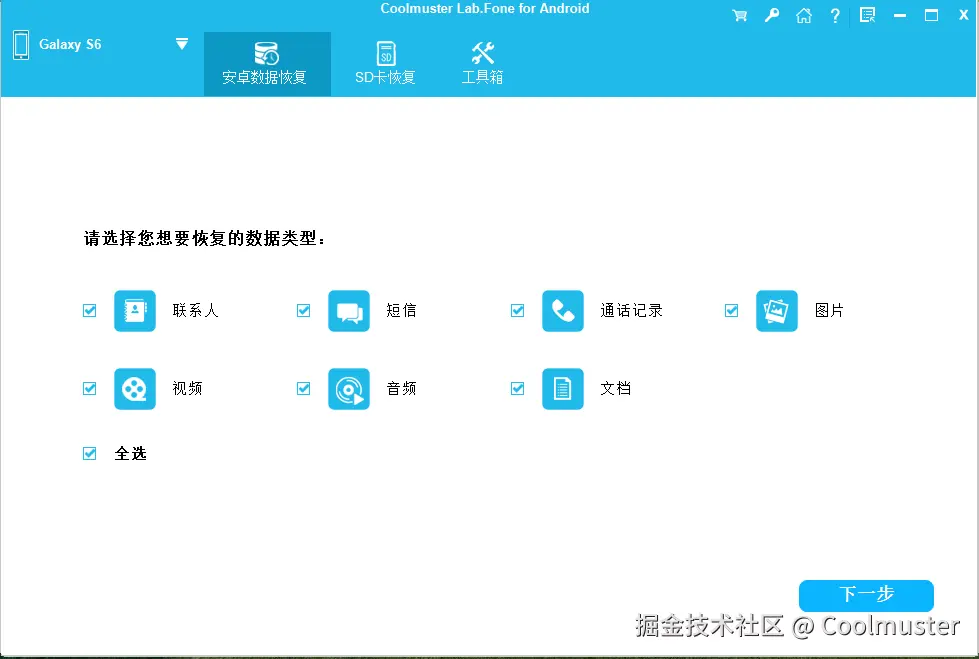Click the registration key icon in title bar

pyautogui.click(x=771, y=15)
